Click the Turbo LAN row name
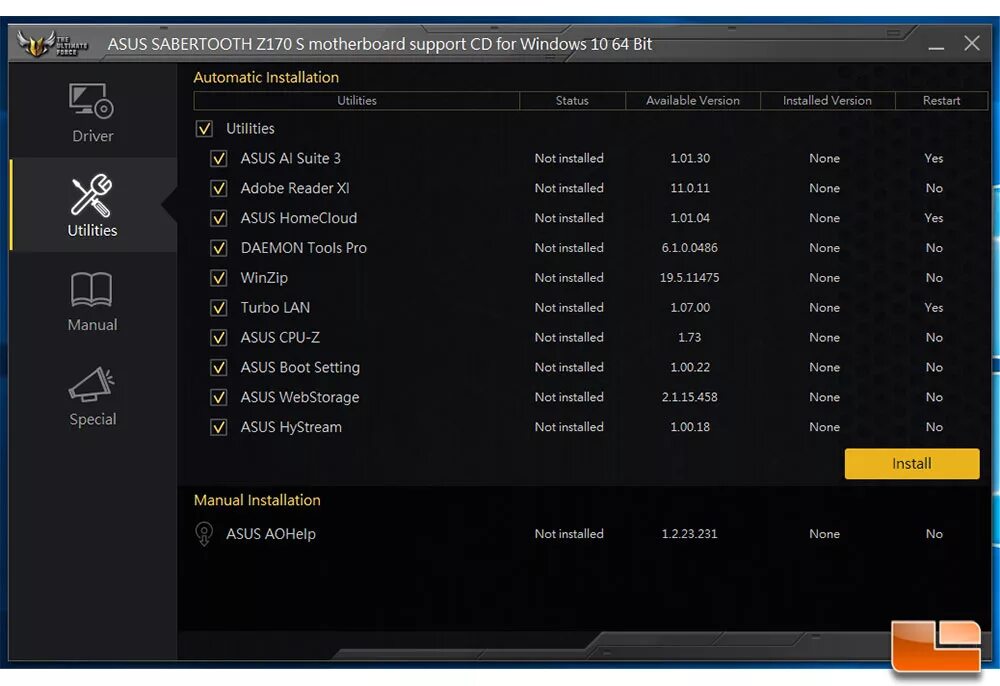 pyautogui.click(x=275, y=308)
